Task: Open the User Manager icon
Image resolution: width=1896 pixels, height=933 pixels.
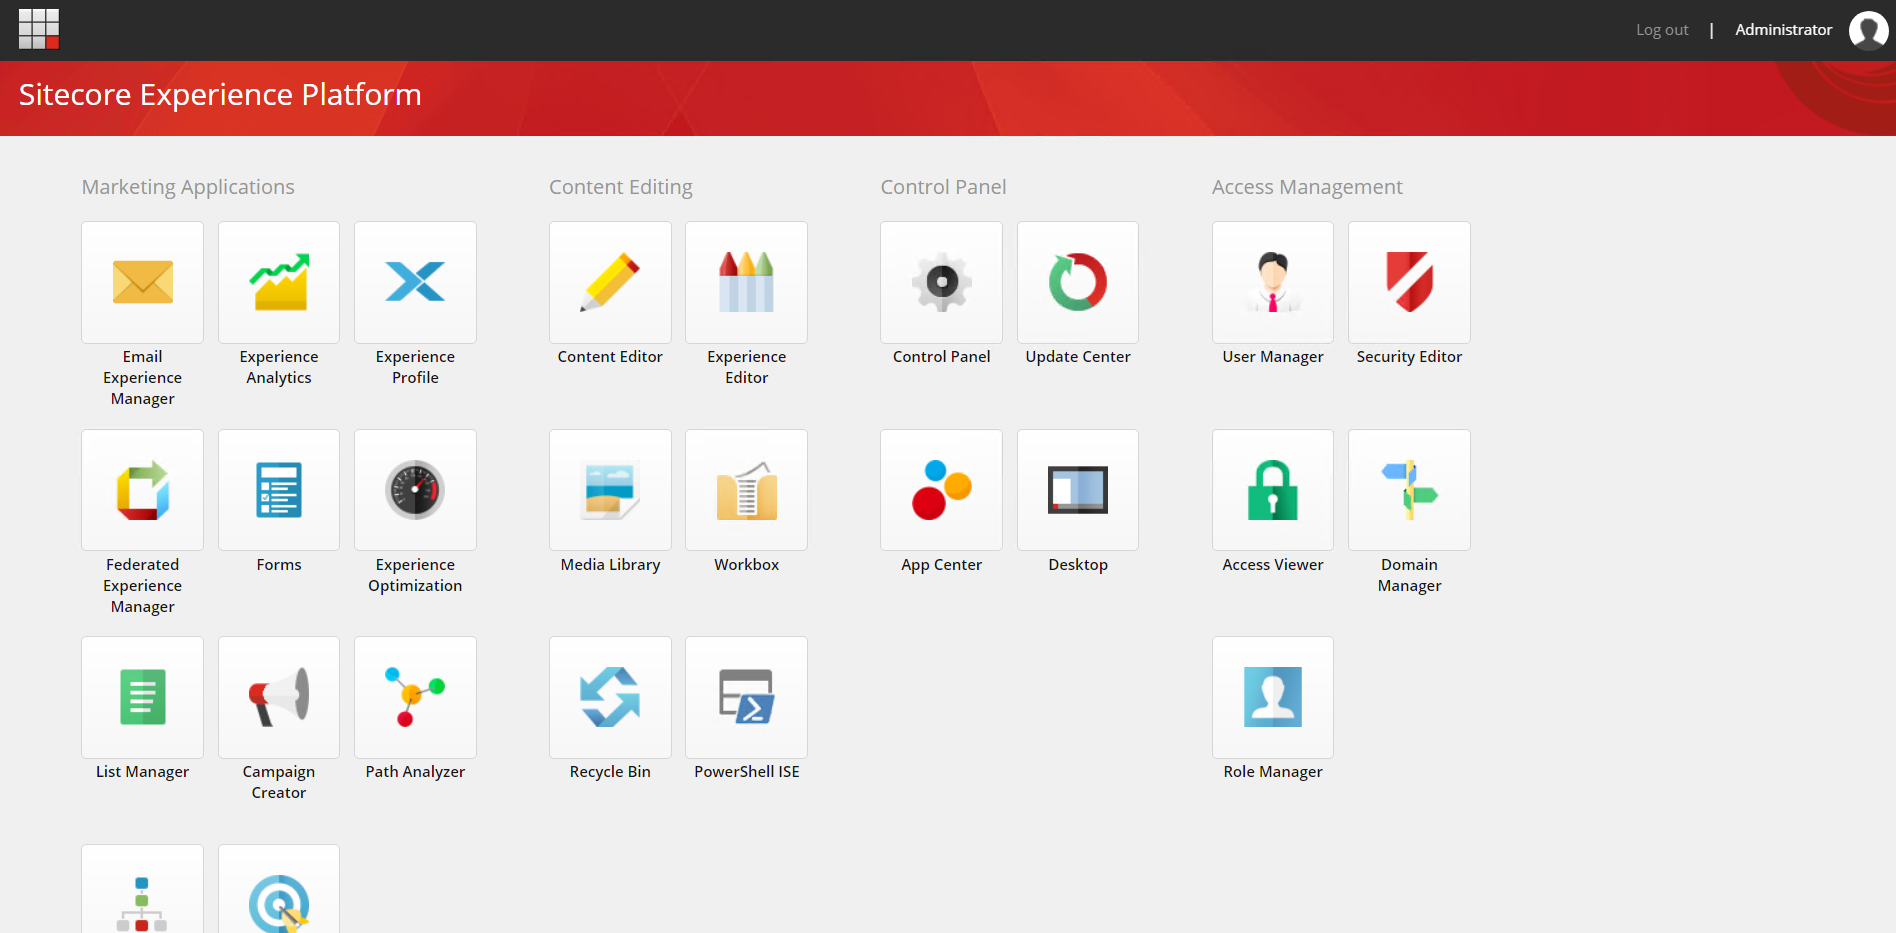Action: click(x=1273, y=282)
